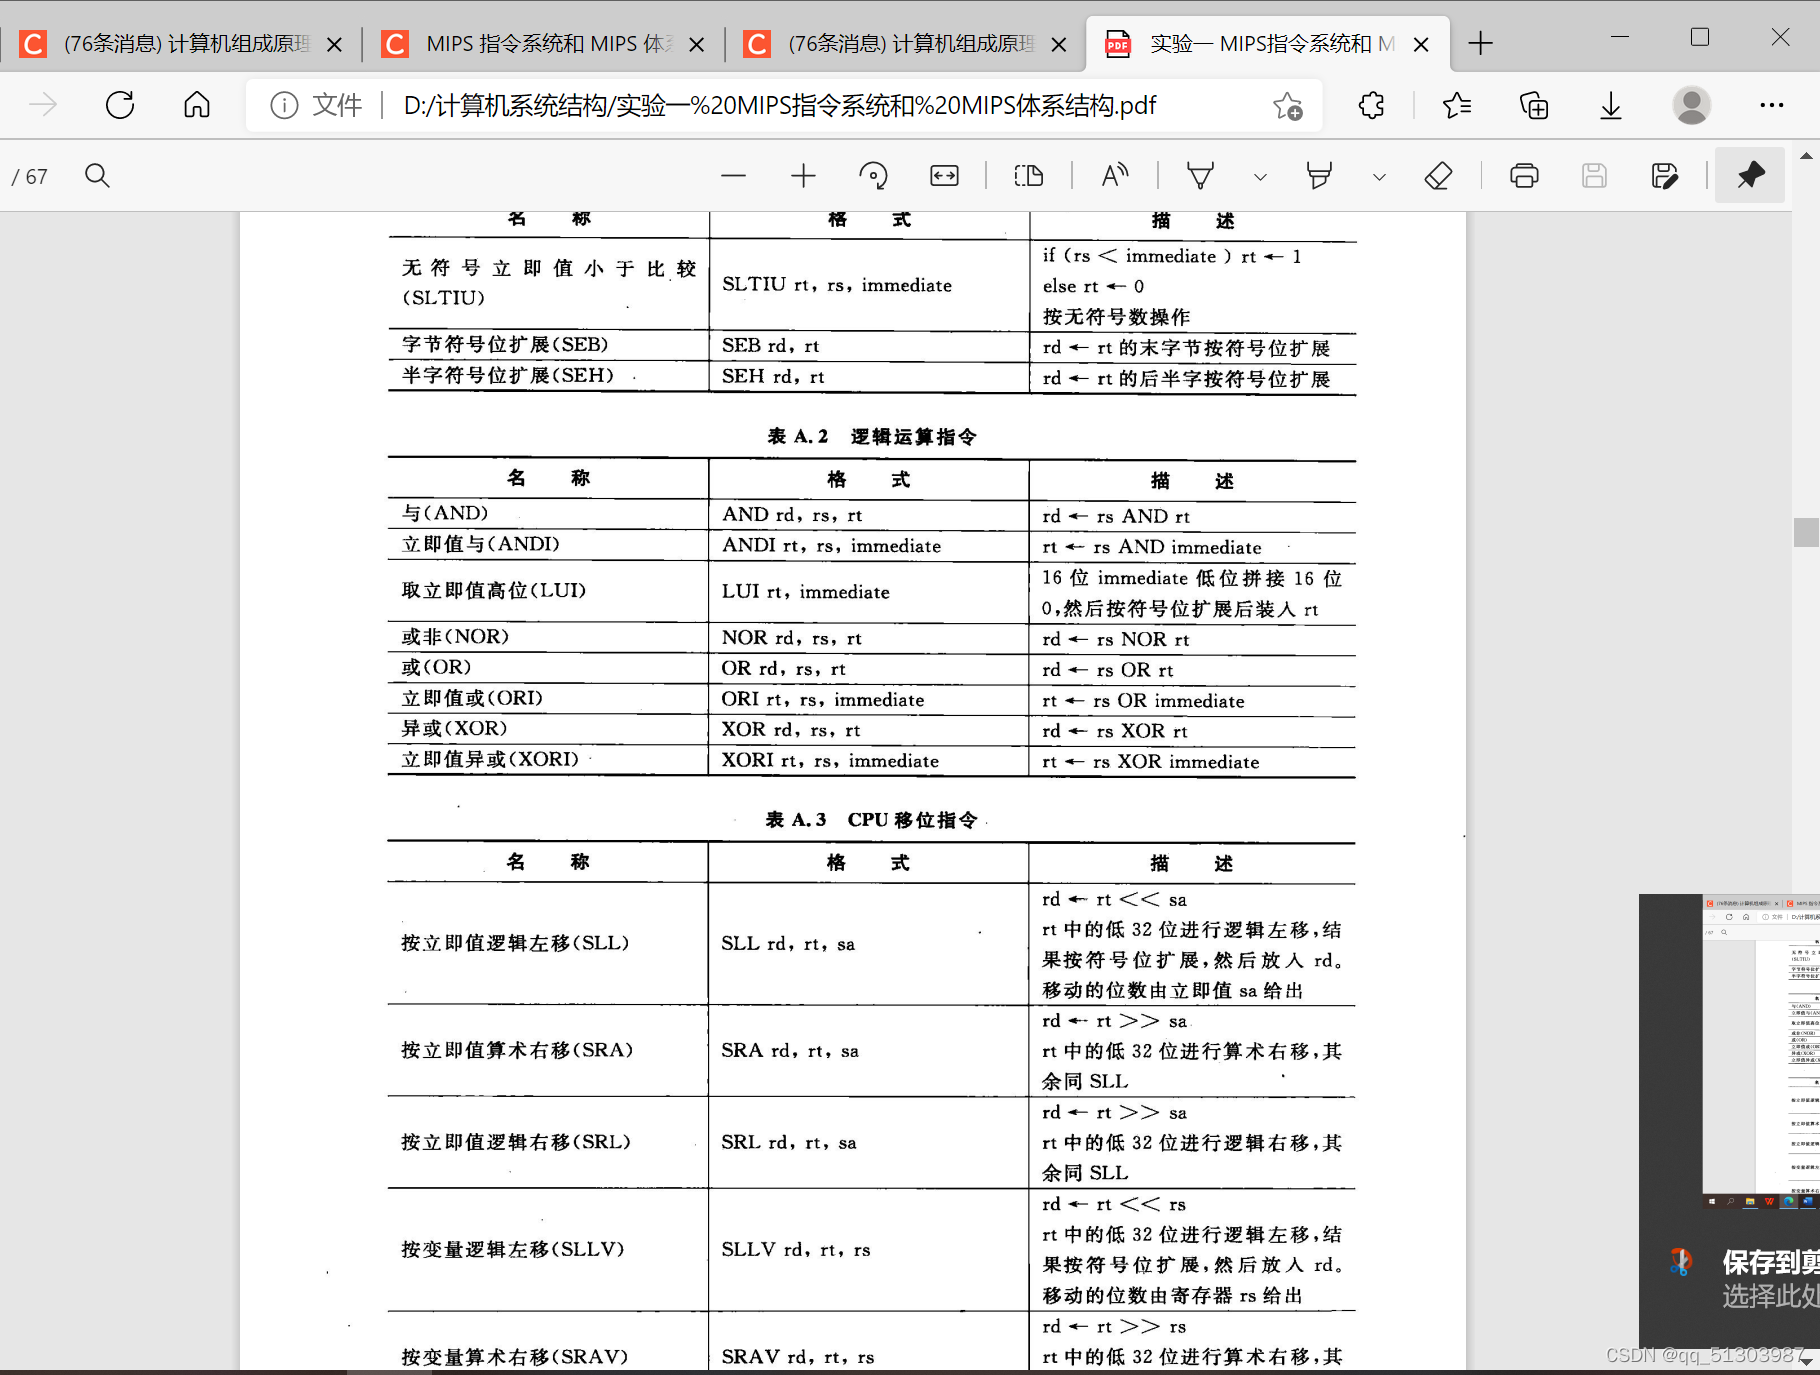This screenshot has height=1375, width=1820.
Task: Print the PDF document
Action: (x=1524, y=176)
